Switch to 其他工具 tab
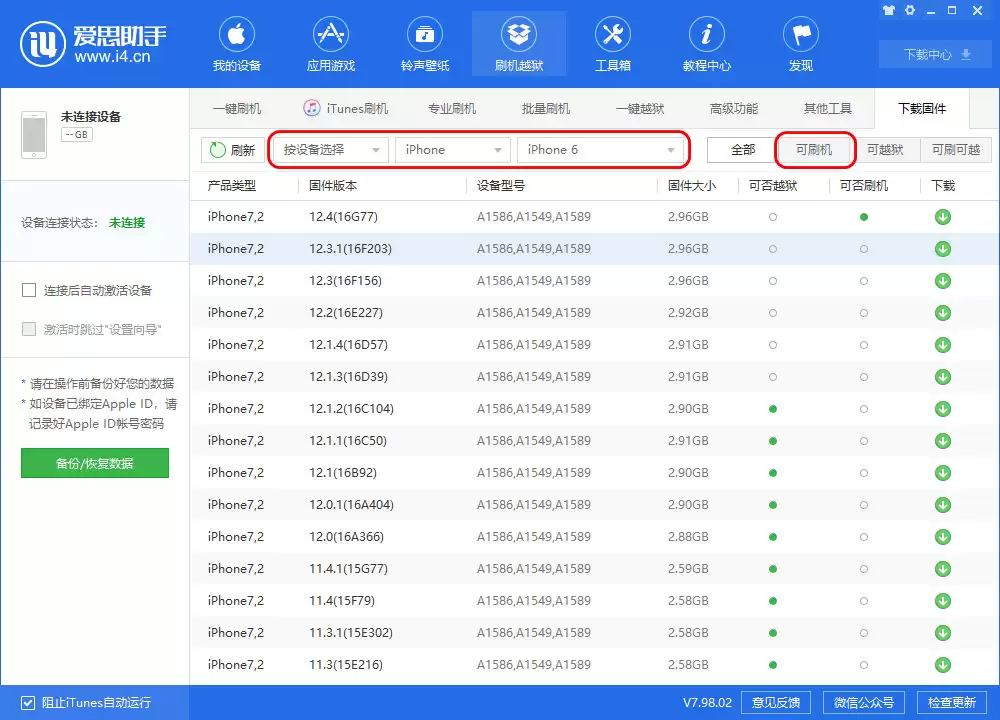The image size is (1000, 720). tap(828, 108)
